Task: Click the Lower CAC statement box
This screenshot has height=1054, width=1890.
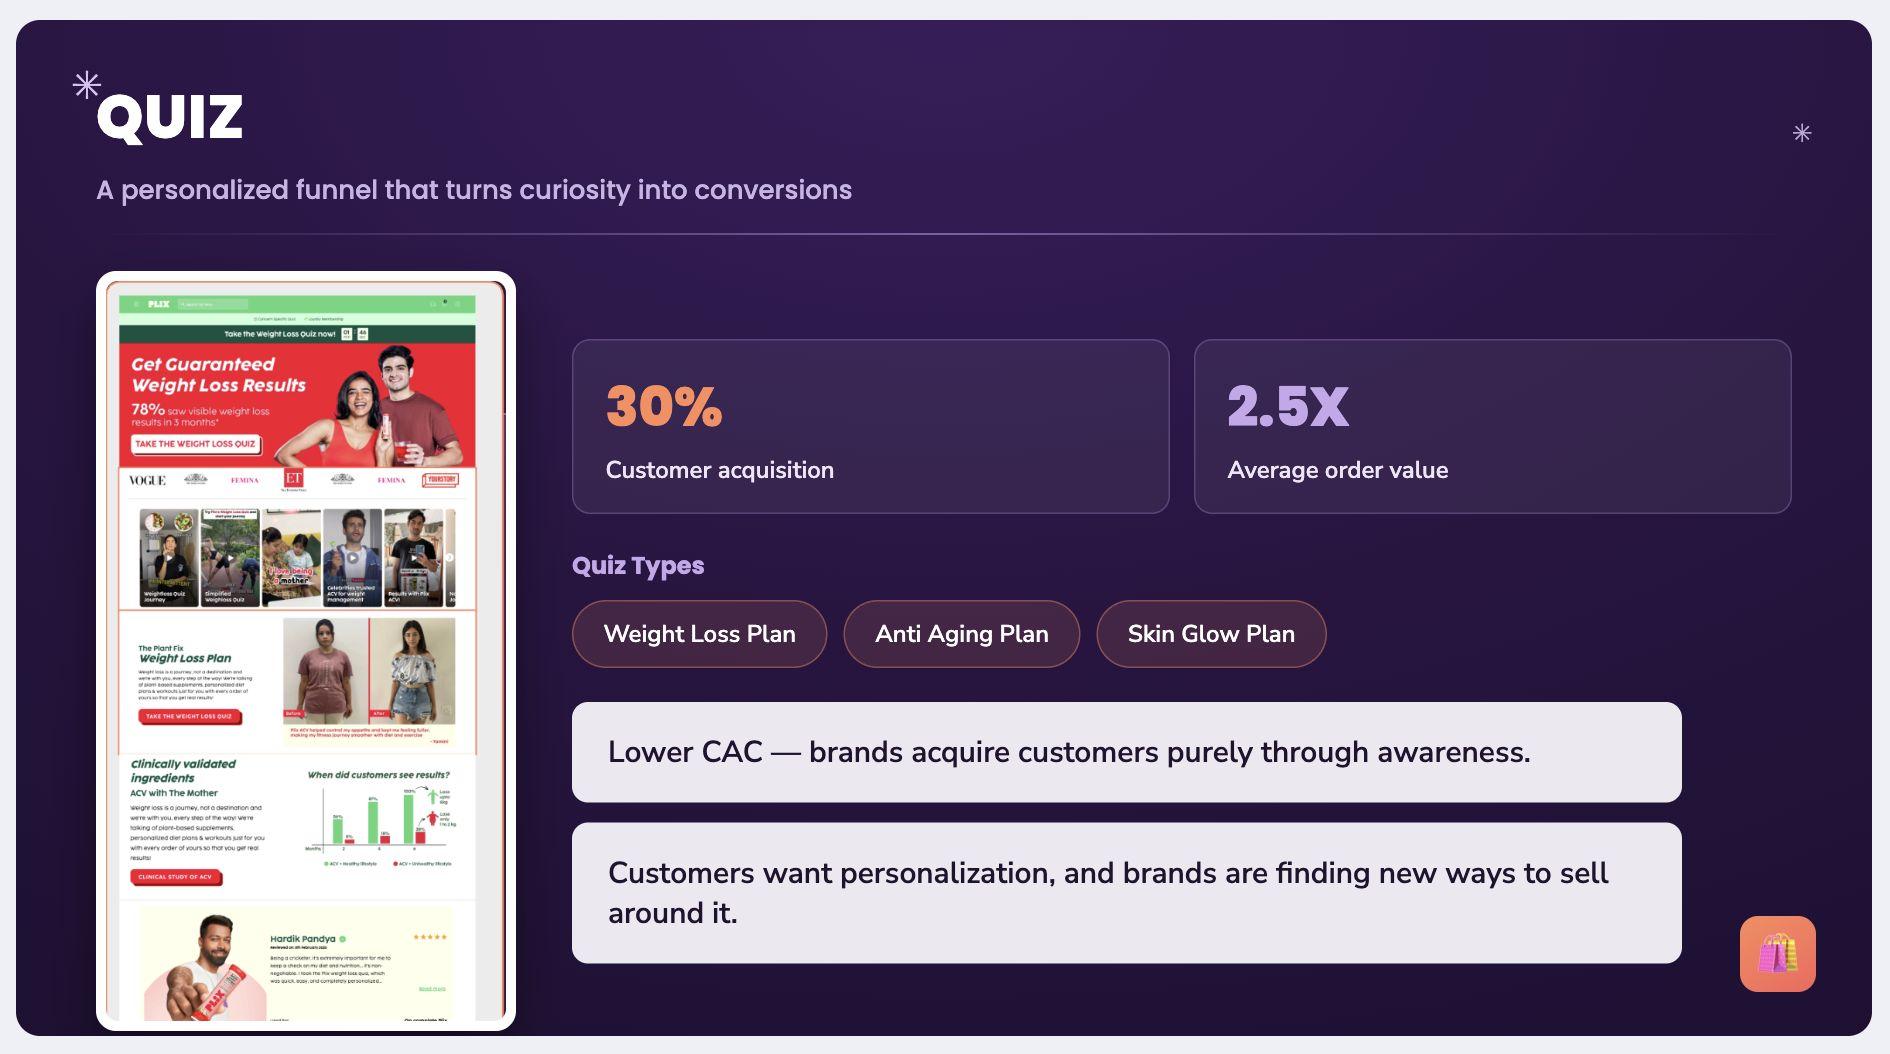Action: [x=1127, y=752]
